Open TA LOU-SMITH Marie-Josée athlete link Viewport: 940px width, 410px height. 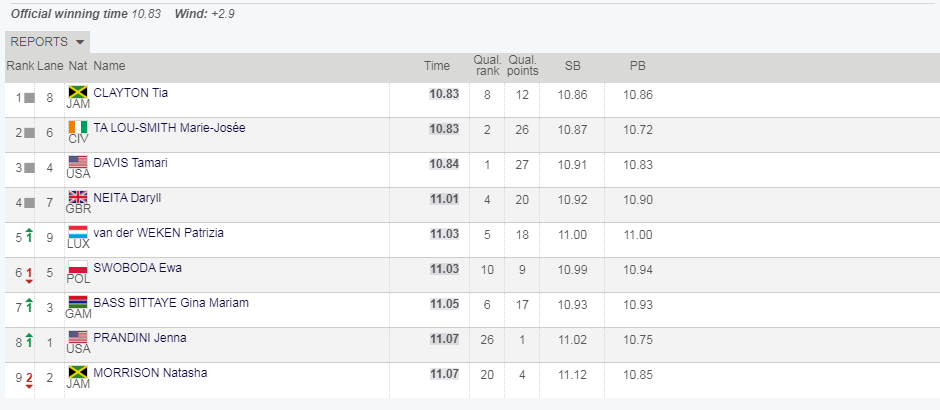pyautogui.click(x=169, y=128)
